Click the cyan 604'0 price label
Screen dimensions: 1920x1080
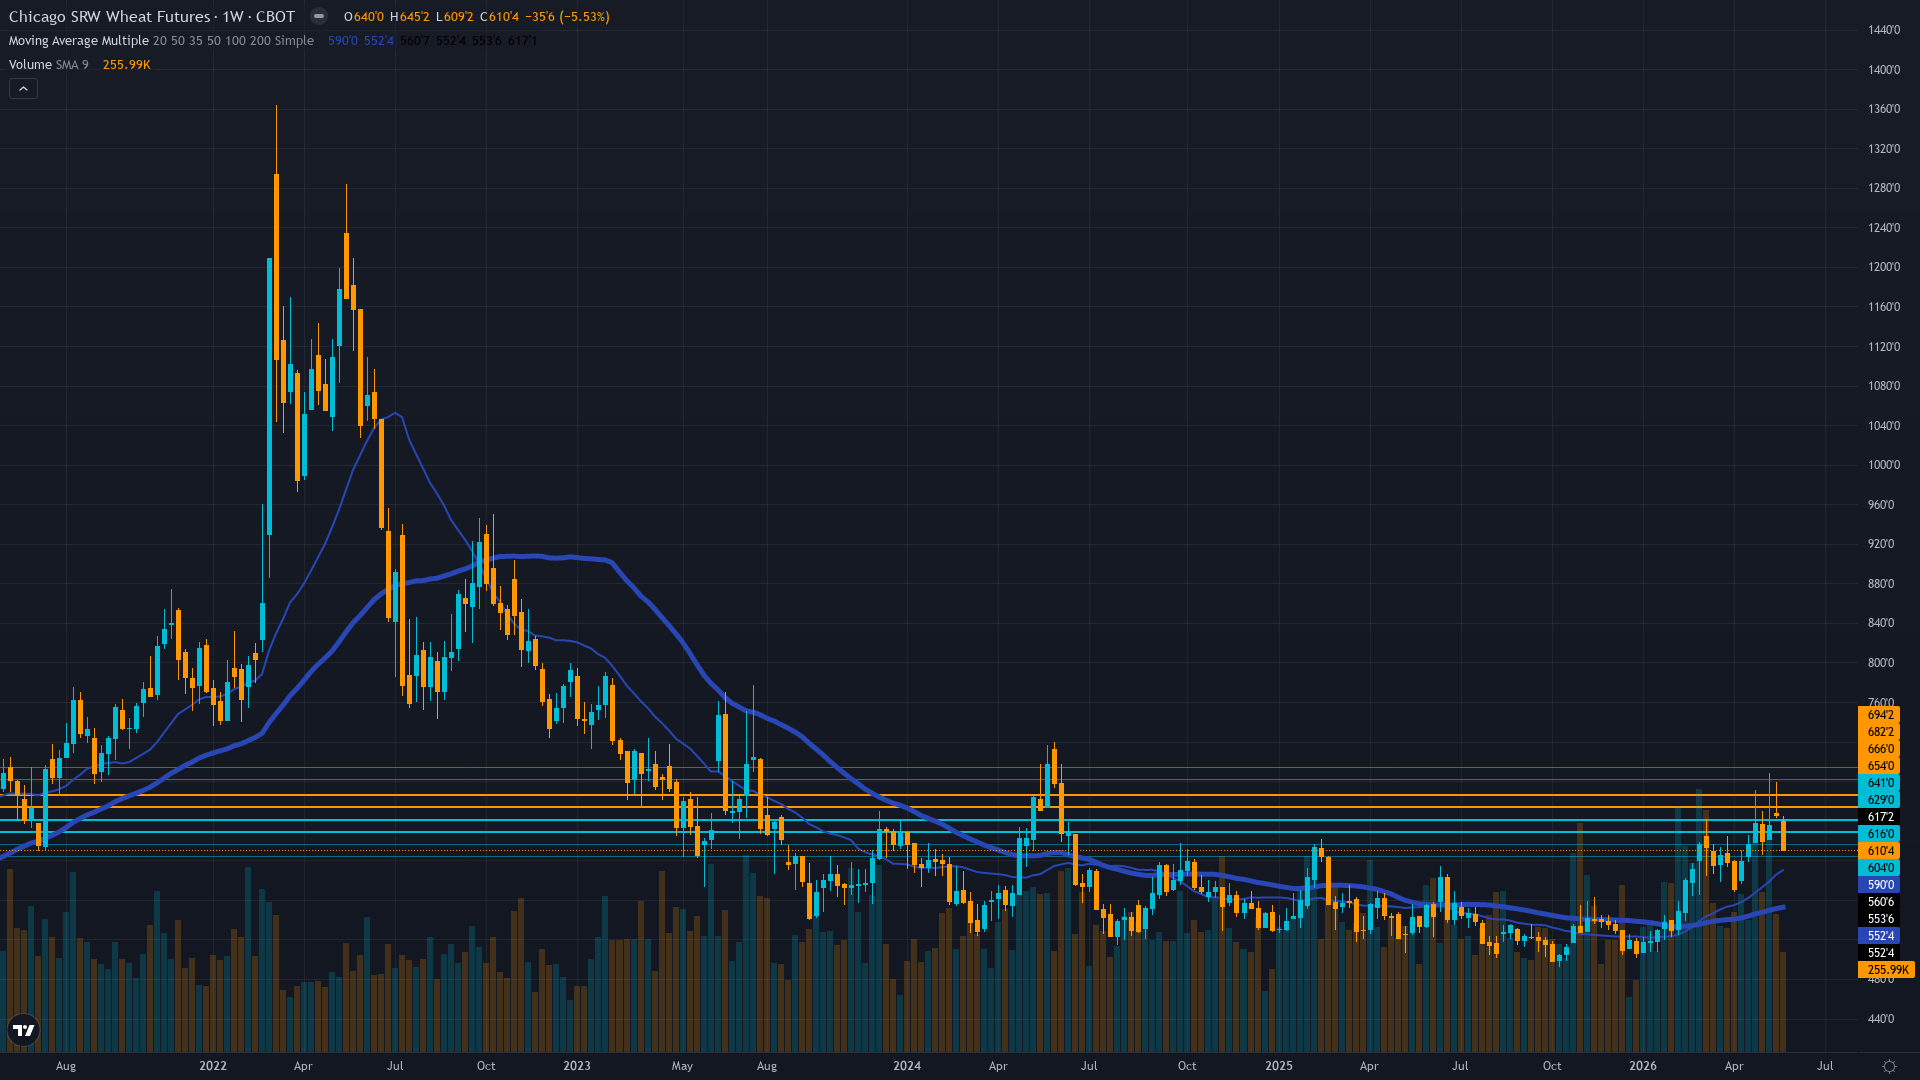(1879, 868)
